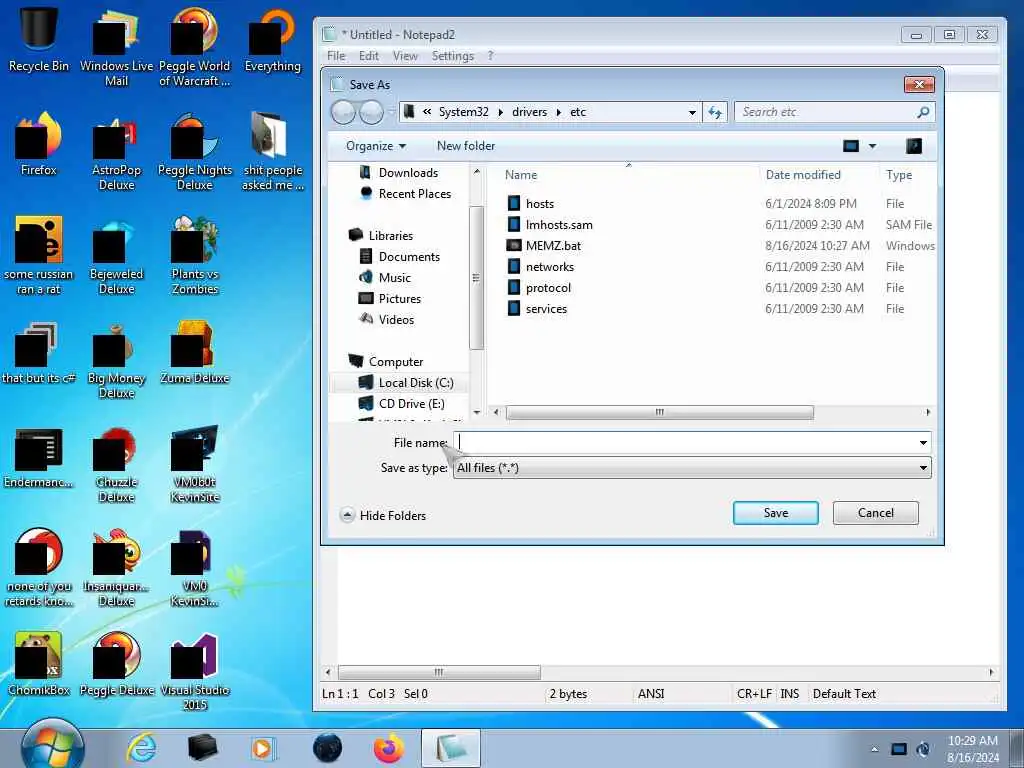Click the search magnifier in Search etc box
Screen dimensions: 1024x768
(x=923, y=112)
